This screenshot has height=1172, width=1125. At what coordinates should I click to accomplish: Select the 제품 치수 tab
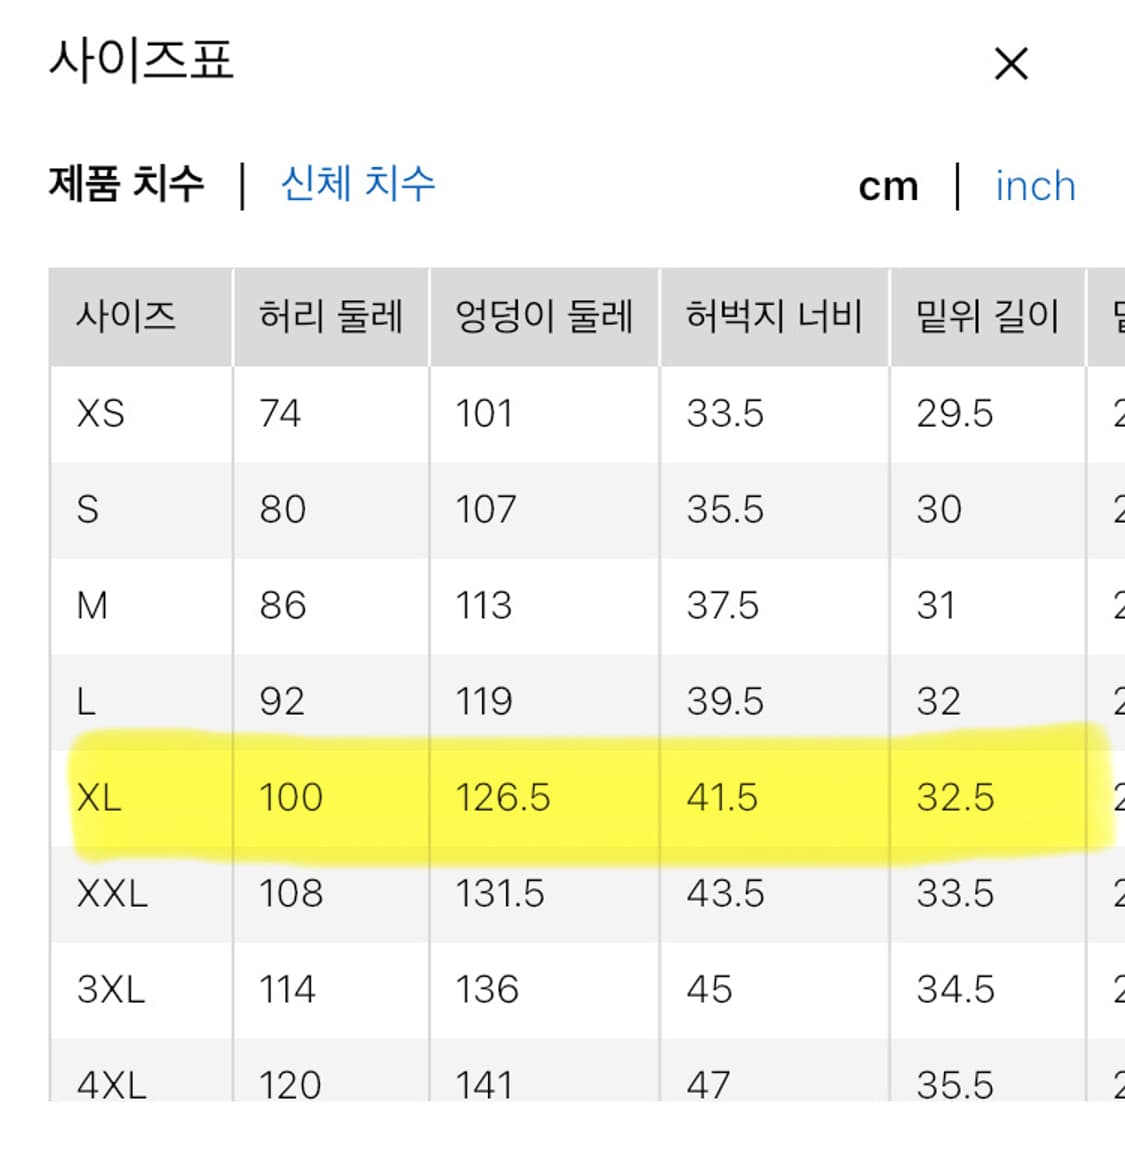(x=128, y=183)
